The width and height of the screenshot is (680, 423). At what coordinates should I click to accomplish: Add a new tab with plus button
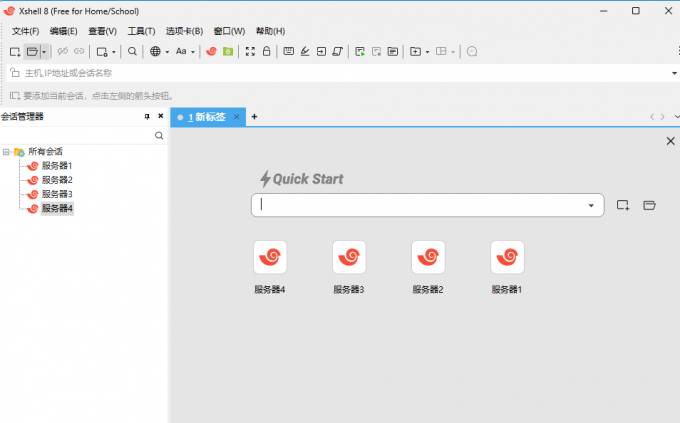coord(255,116)
